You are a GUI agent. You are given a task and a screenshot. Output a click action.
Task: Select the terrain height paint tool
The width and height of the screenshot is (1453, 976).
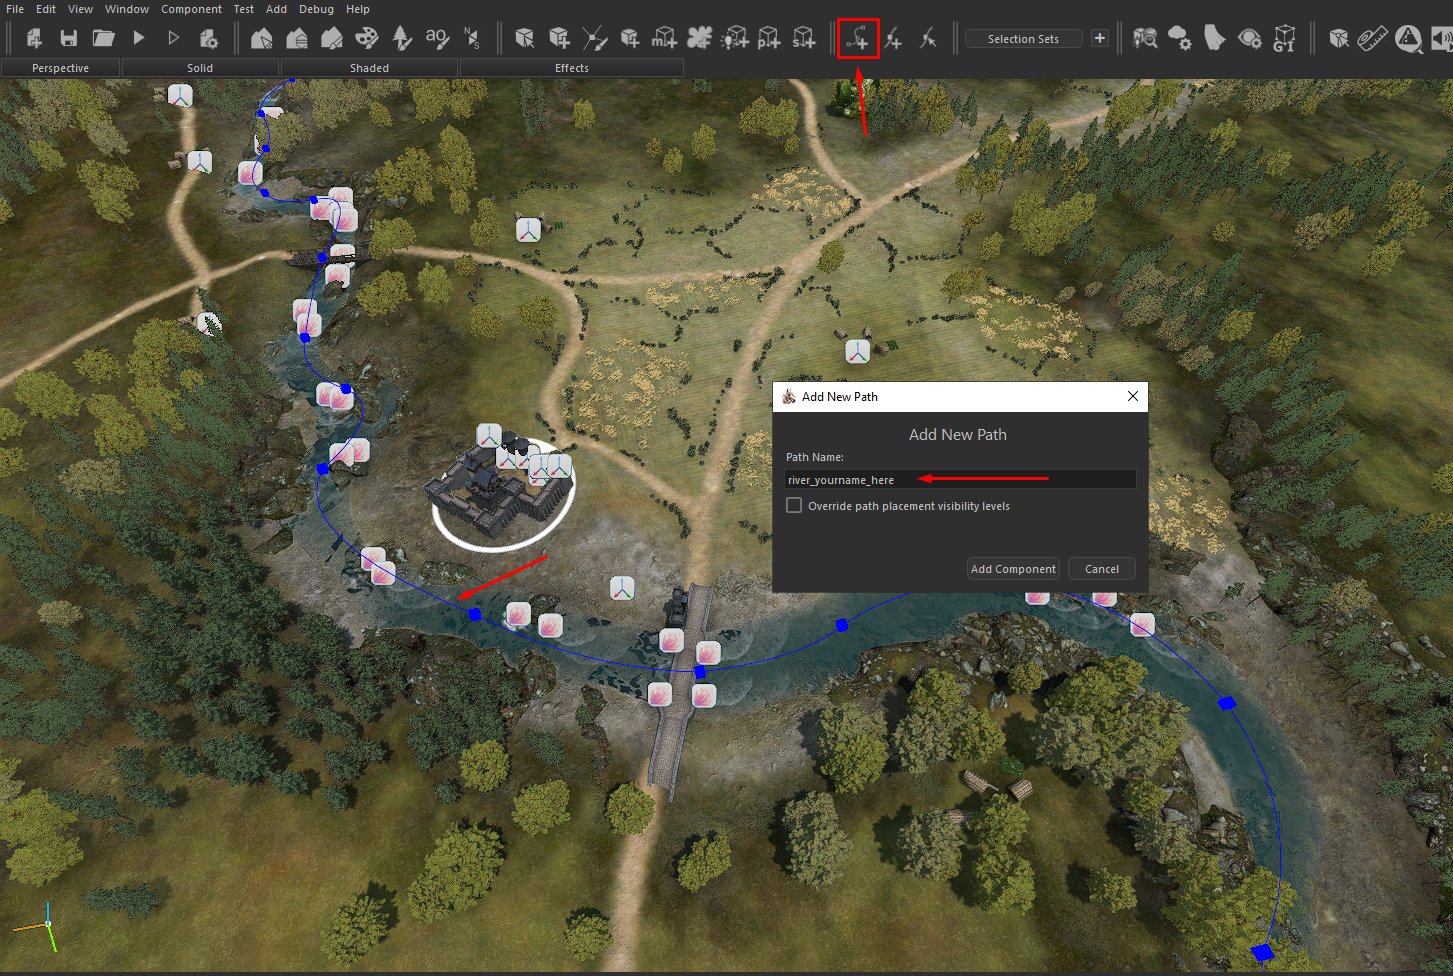pyautogui.click(x=332, y=38)
